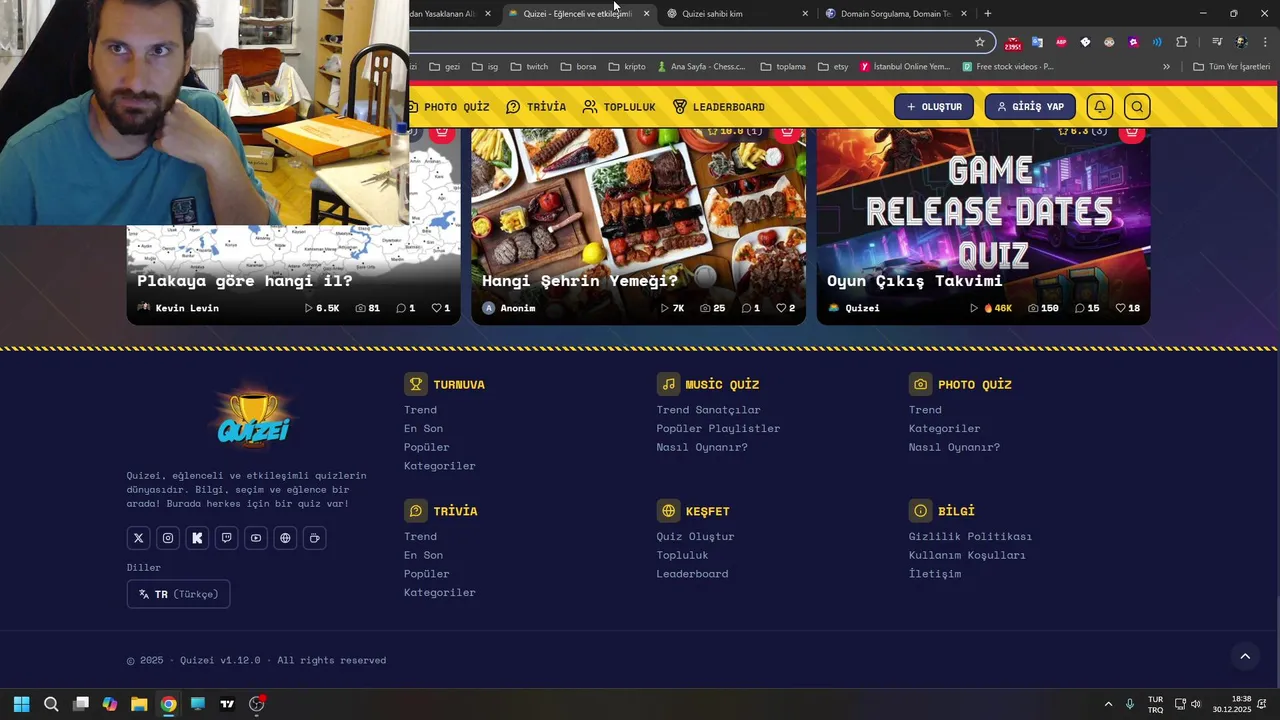Open File Explorer from taskbar
1280x720 pixels.
[139, 704]
